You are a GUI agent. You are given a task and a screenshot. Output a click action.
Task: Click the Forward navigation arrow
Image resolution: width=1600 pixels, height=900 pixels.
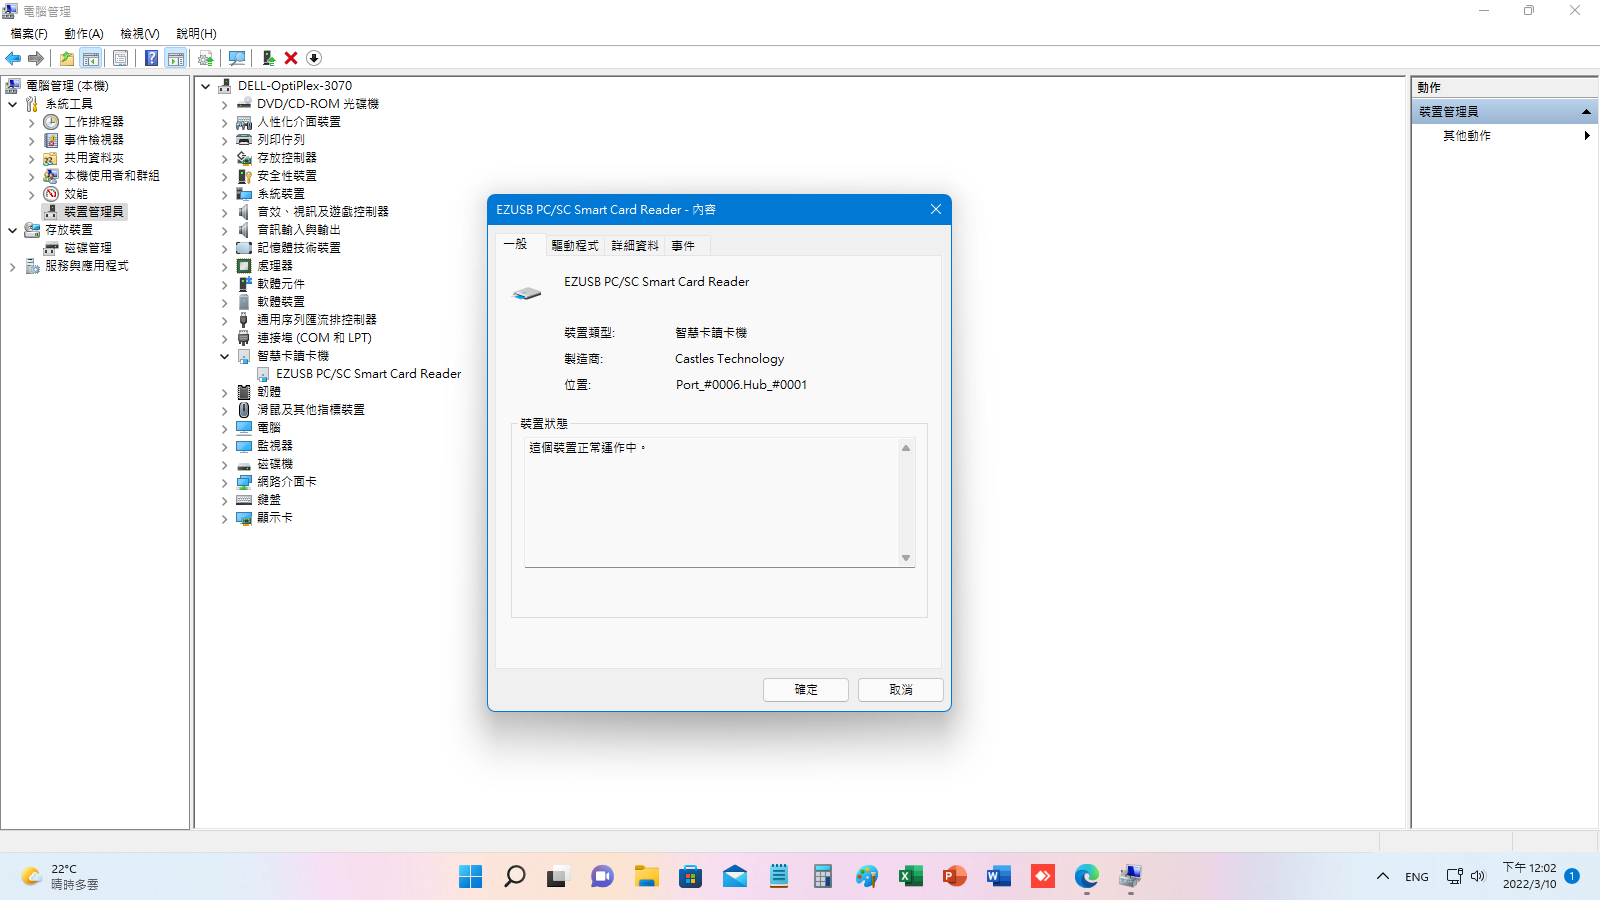pyautogui.click(x=37, y=58)
